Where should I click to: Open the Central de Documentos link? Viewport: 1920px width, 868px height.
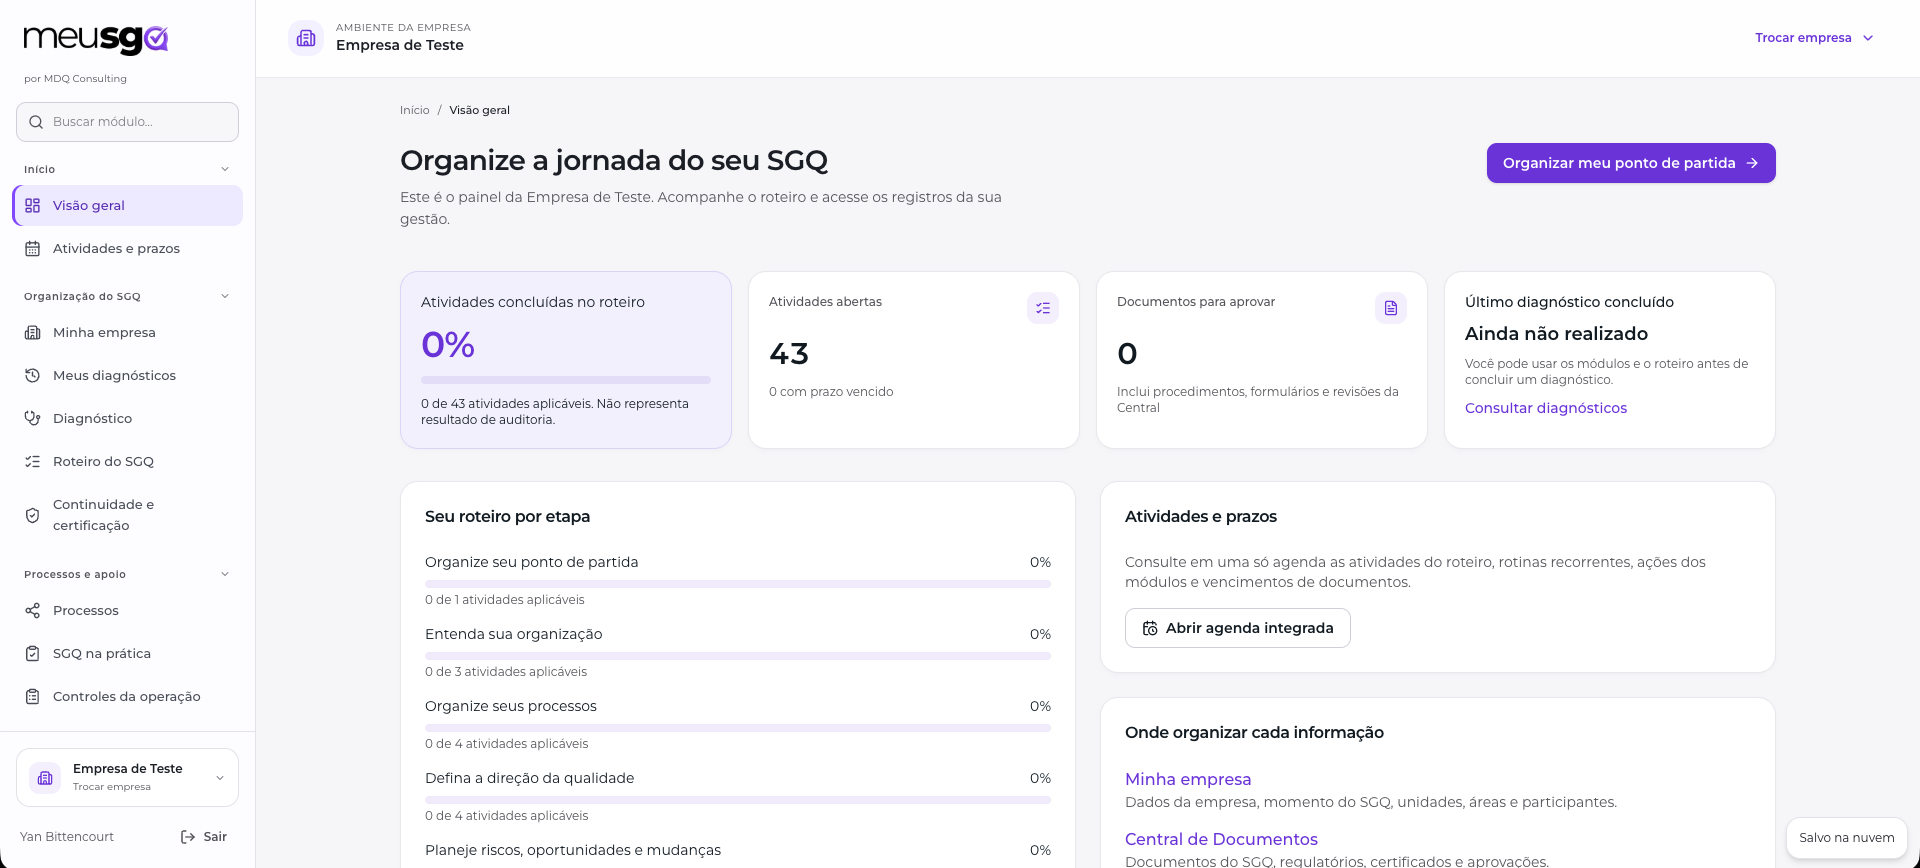(x=1221, y=839)
